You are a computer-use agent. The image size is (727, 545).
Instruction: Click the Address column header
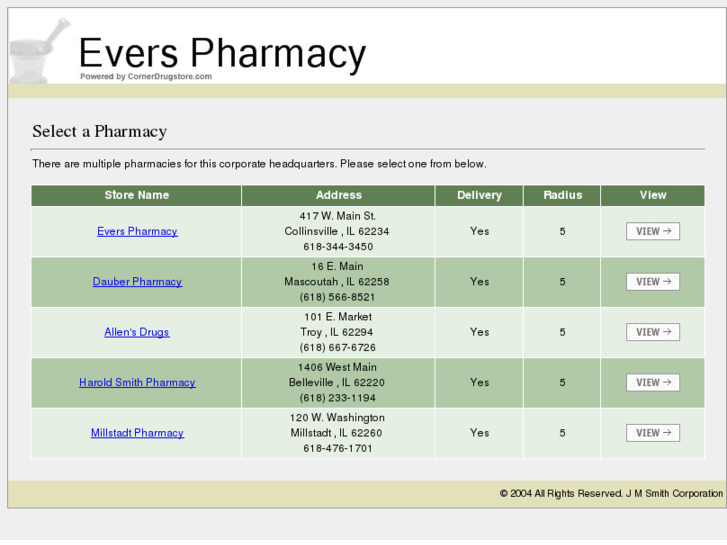338,195
